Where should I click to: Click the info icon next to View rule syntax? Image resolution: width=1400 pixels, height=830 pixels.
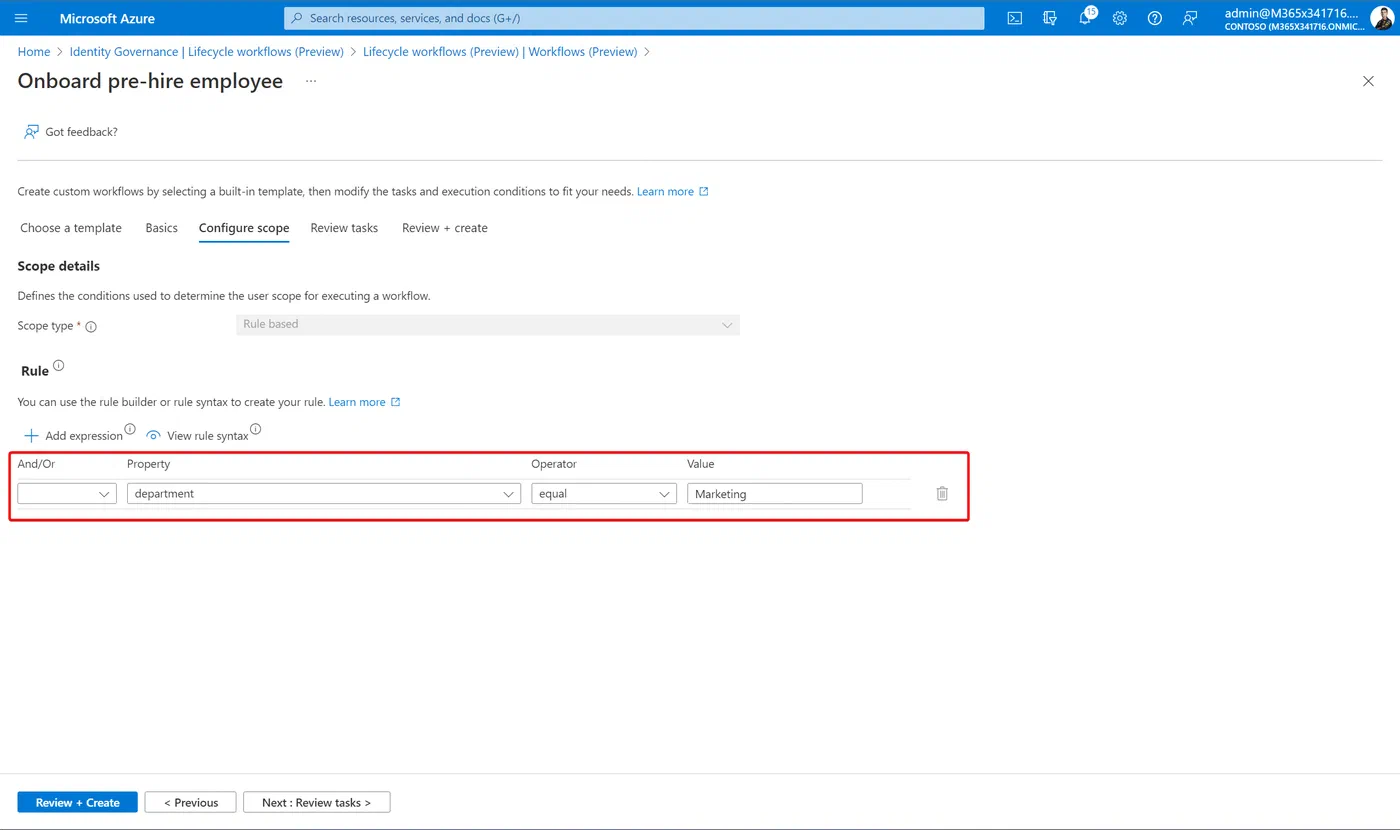[x=255, y=430]
